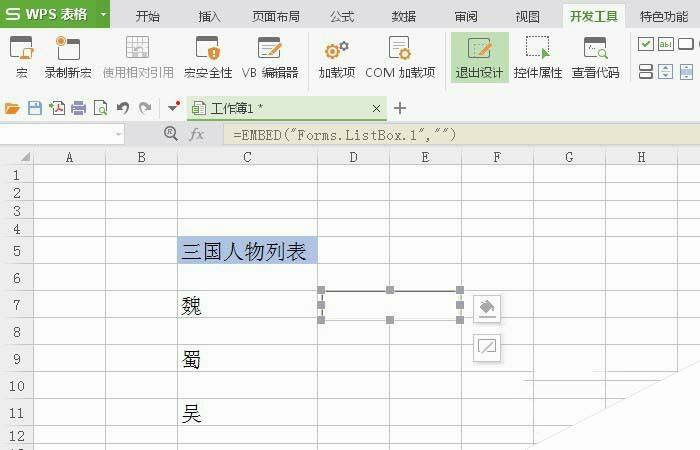Insert a scroll bar control

(686, 71)
